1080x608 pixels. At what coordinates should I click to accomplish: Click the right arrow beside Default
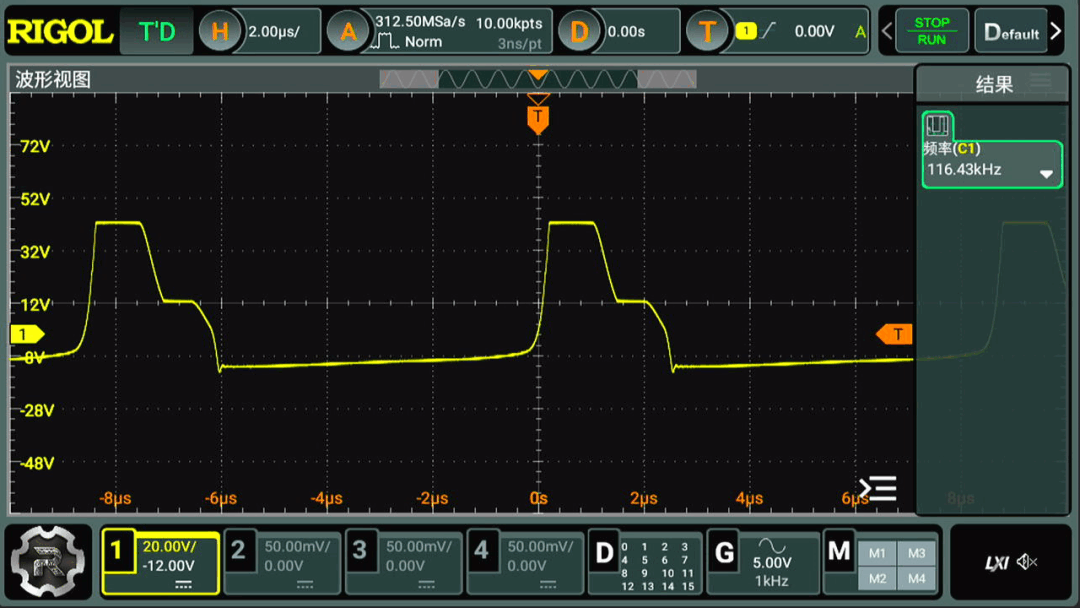pyautogui.click(x=1056, y=31)
